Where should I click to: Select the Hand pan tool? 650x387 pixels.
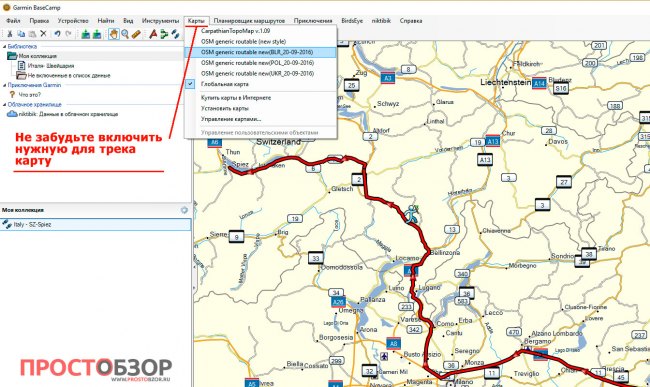(114, 34)
